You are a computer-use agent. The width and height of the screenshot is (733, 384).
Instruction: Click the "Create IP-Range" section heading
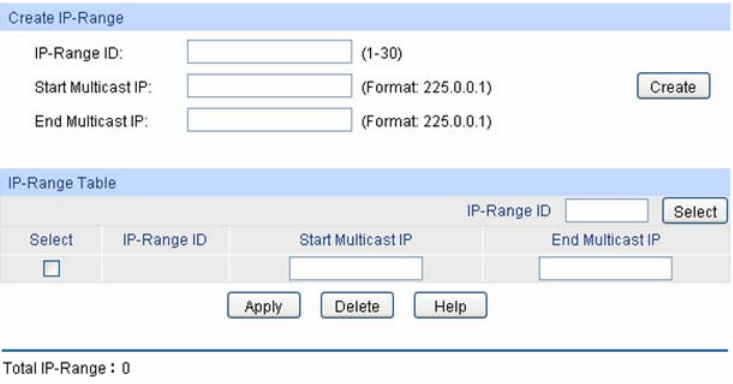tap(66, 18)
